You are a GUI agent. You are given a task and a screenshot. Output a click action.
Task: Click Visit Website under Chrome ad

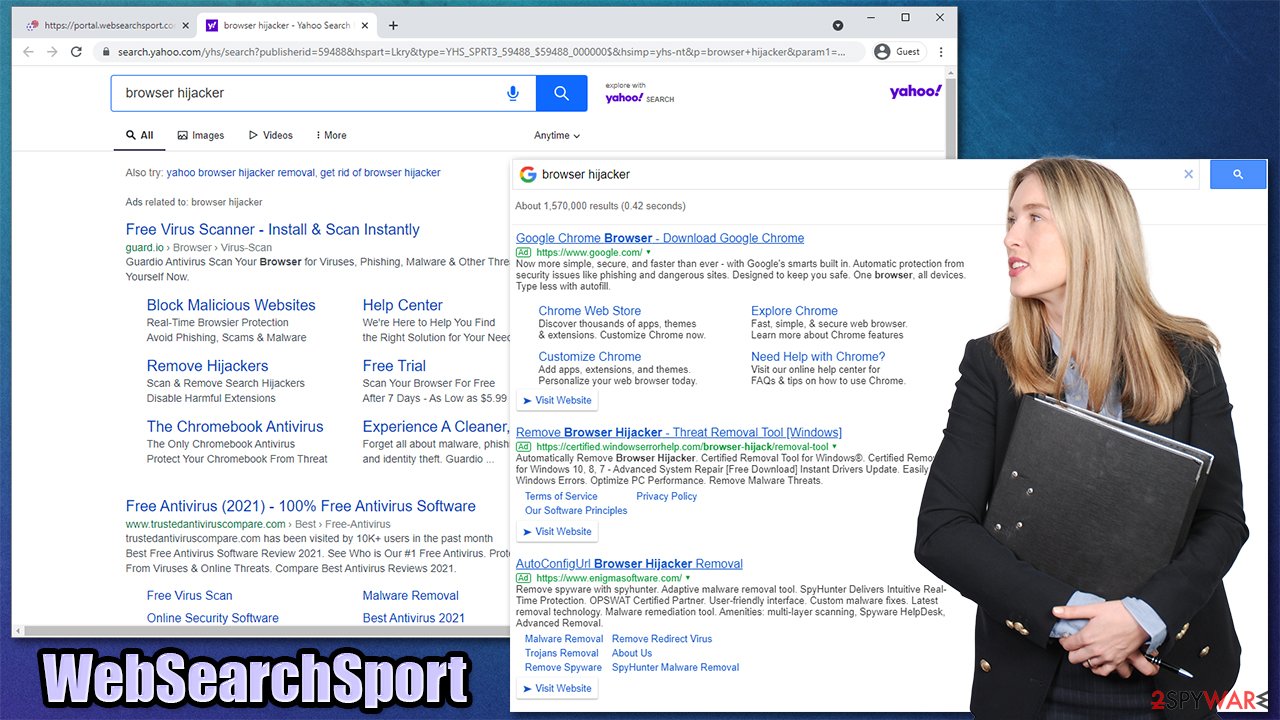click(557, 400)
